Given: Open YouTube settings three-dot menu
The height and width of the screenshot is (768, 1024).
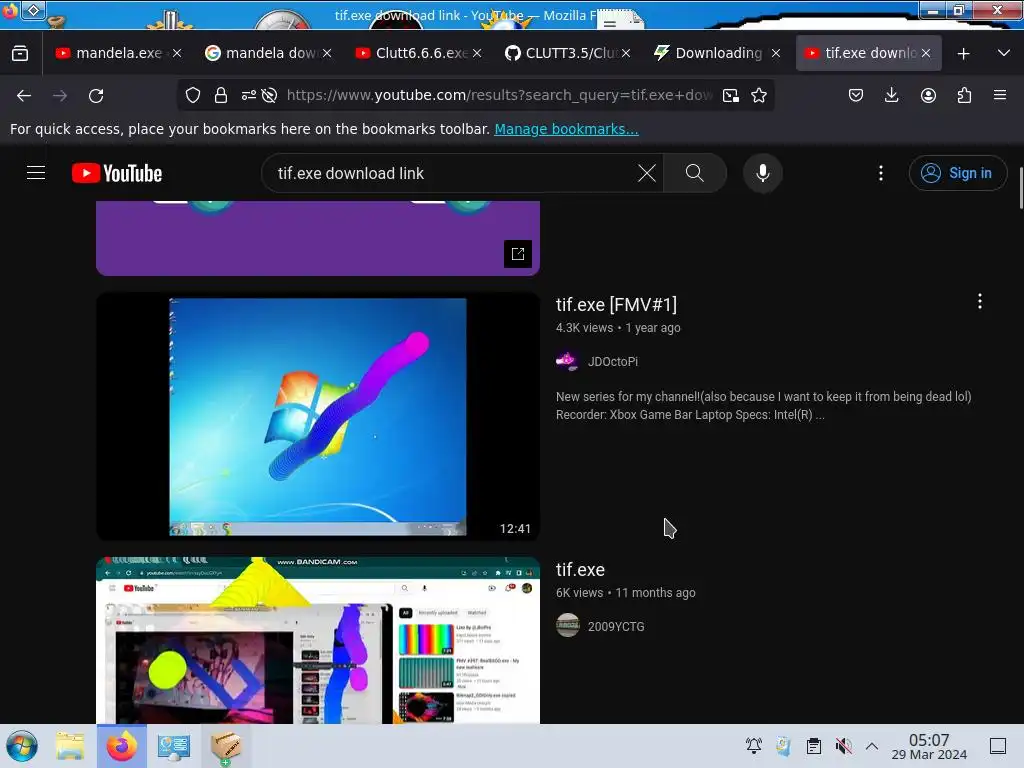Looking at the screenshot, I should 881,173.
